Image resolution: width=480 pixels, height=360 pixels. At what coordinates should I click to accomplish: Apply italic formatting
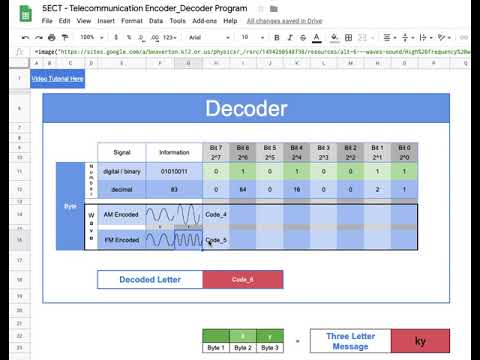tap(290, 37)
